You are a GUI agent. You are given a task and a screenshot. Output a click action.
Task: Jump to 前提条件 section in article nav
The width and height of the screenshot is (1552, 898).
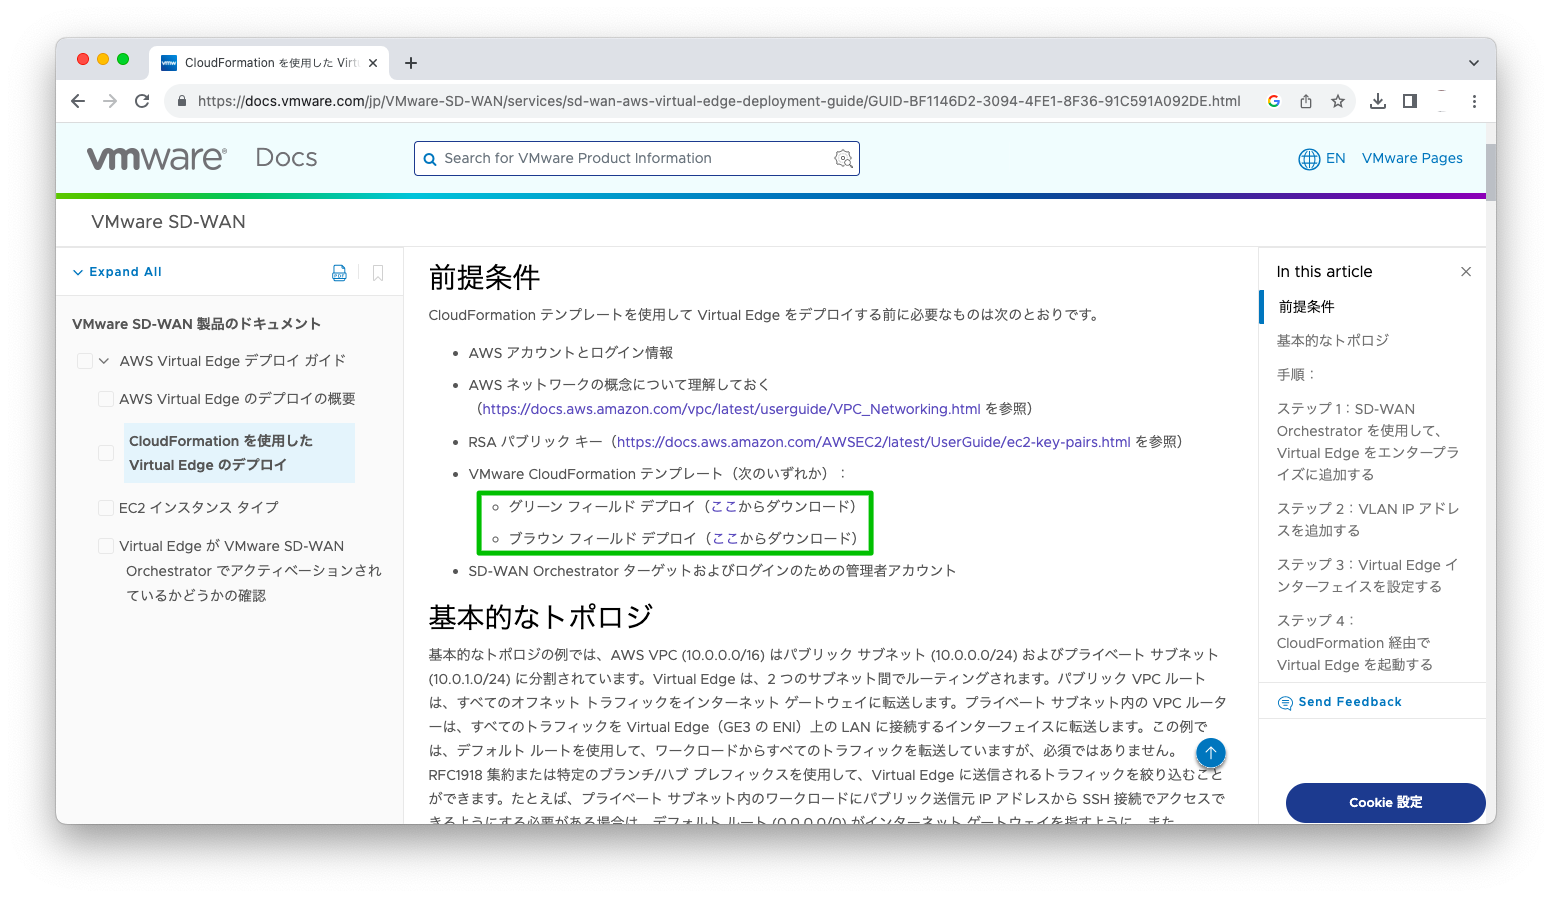(1306, 307)
